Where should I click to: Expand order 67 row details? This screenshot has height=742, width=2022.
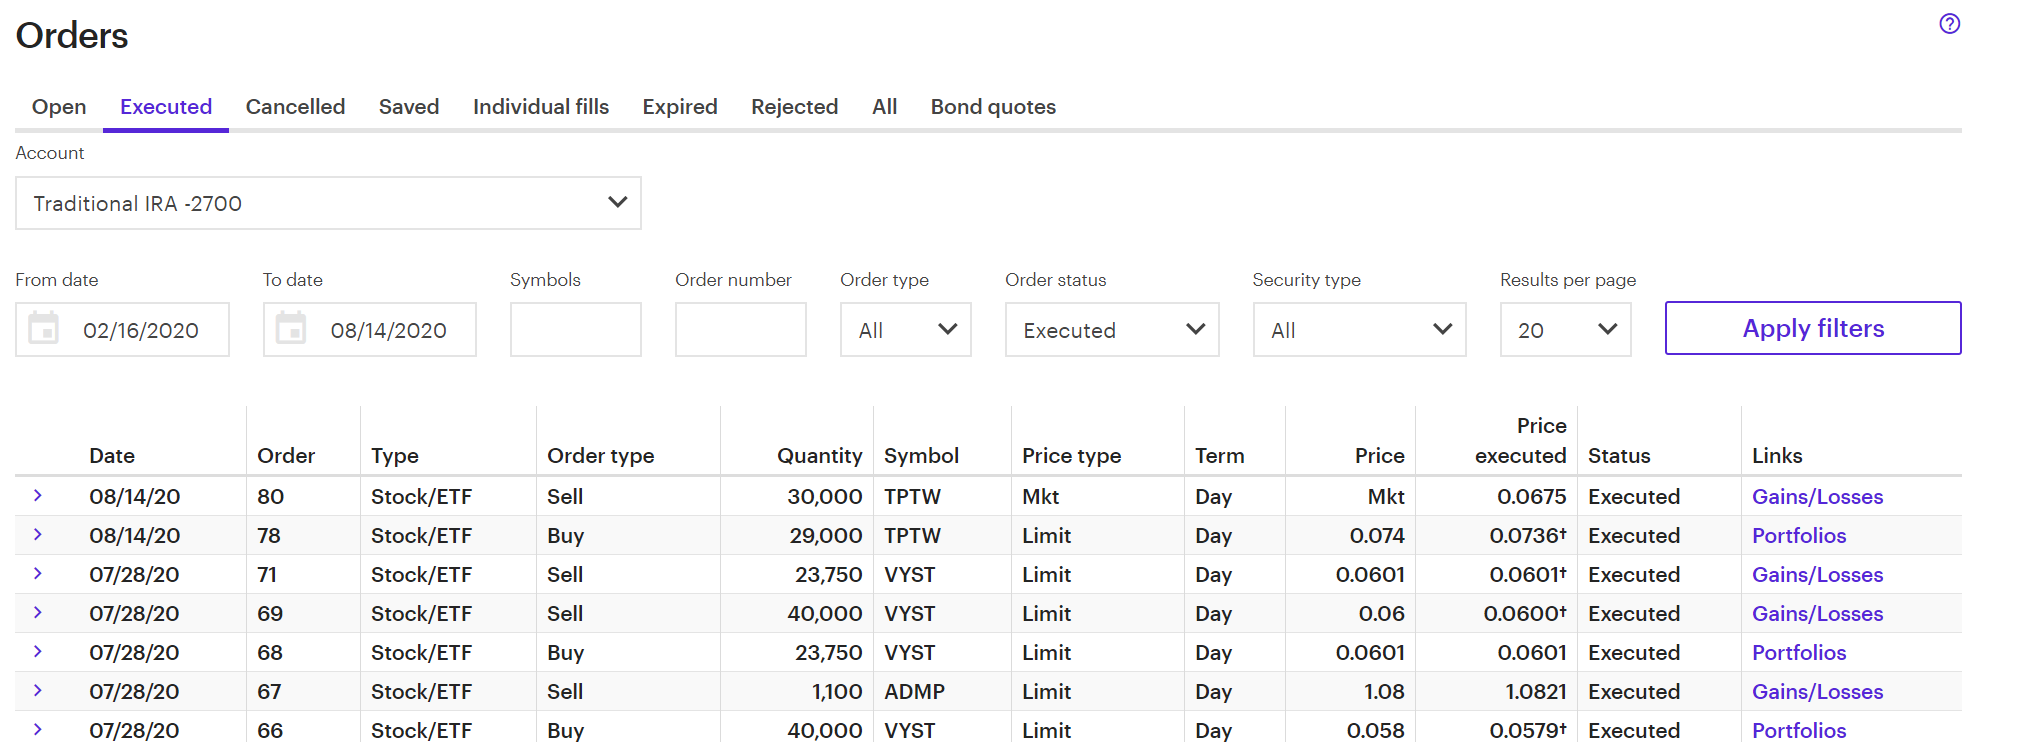[38, 691]
